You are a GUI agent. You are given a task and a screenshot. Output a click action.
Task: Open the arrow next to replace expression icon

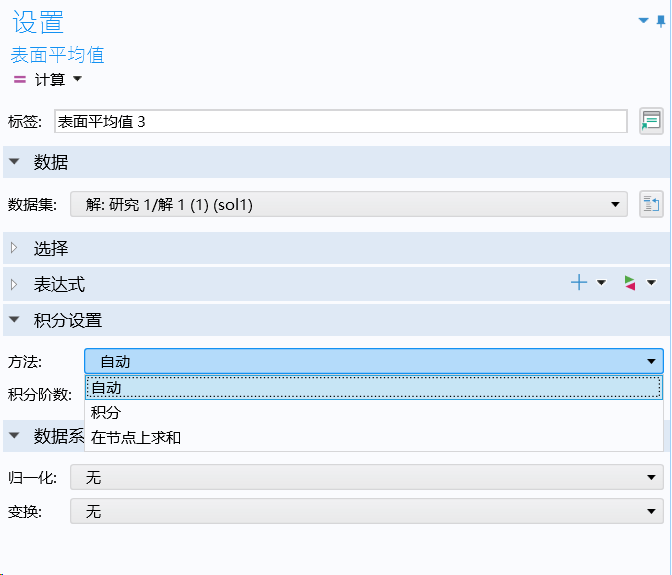(x=651, y=284)
